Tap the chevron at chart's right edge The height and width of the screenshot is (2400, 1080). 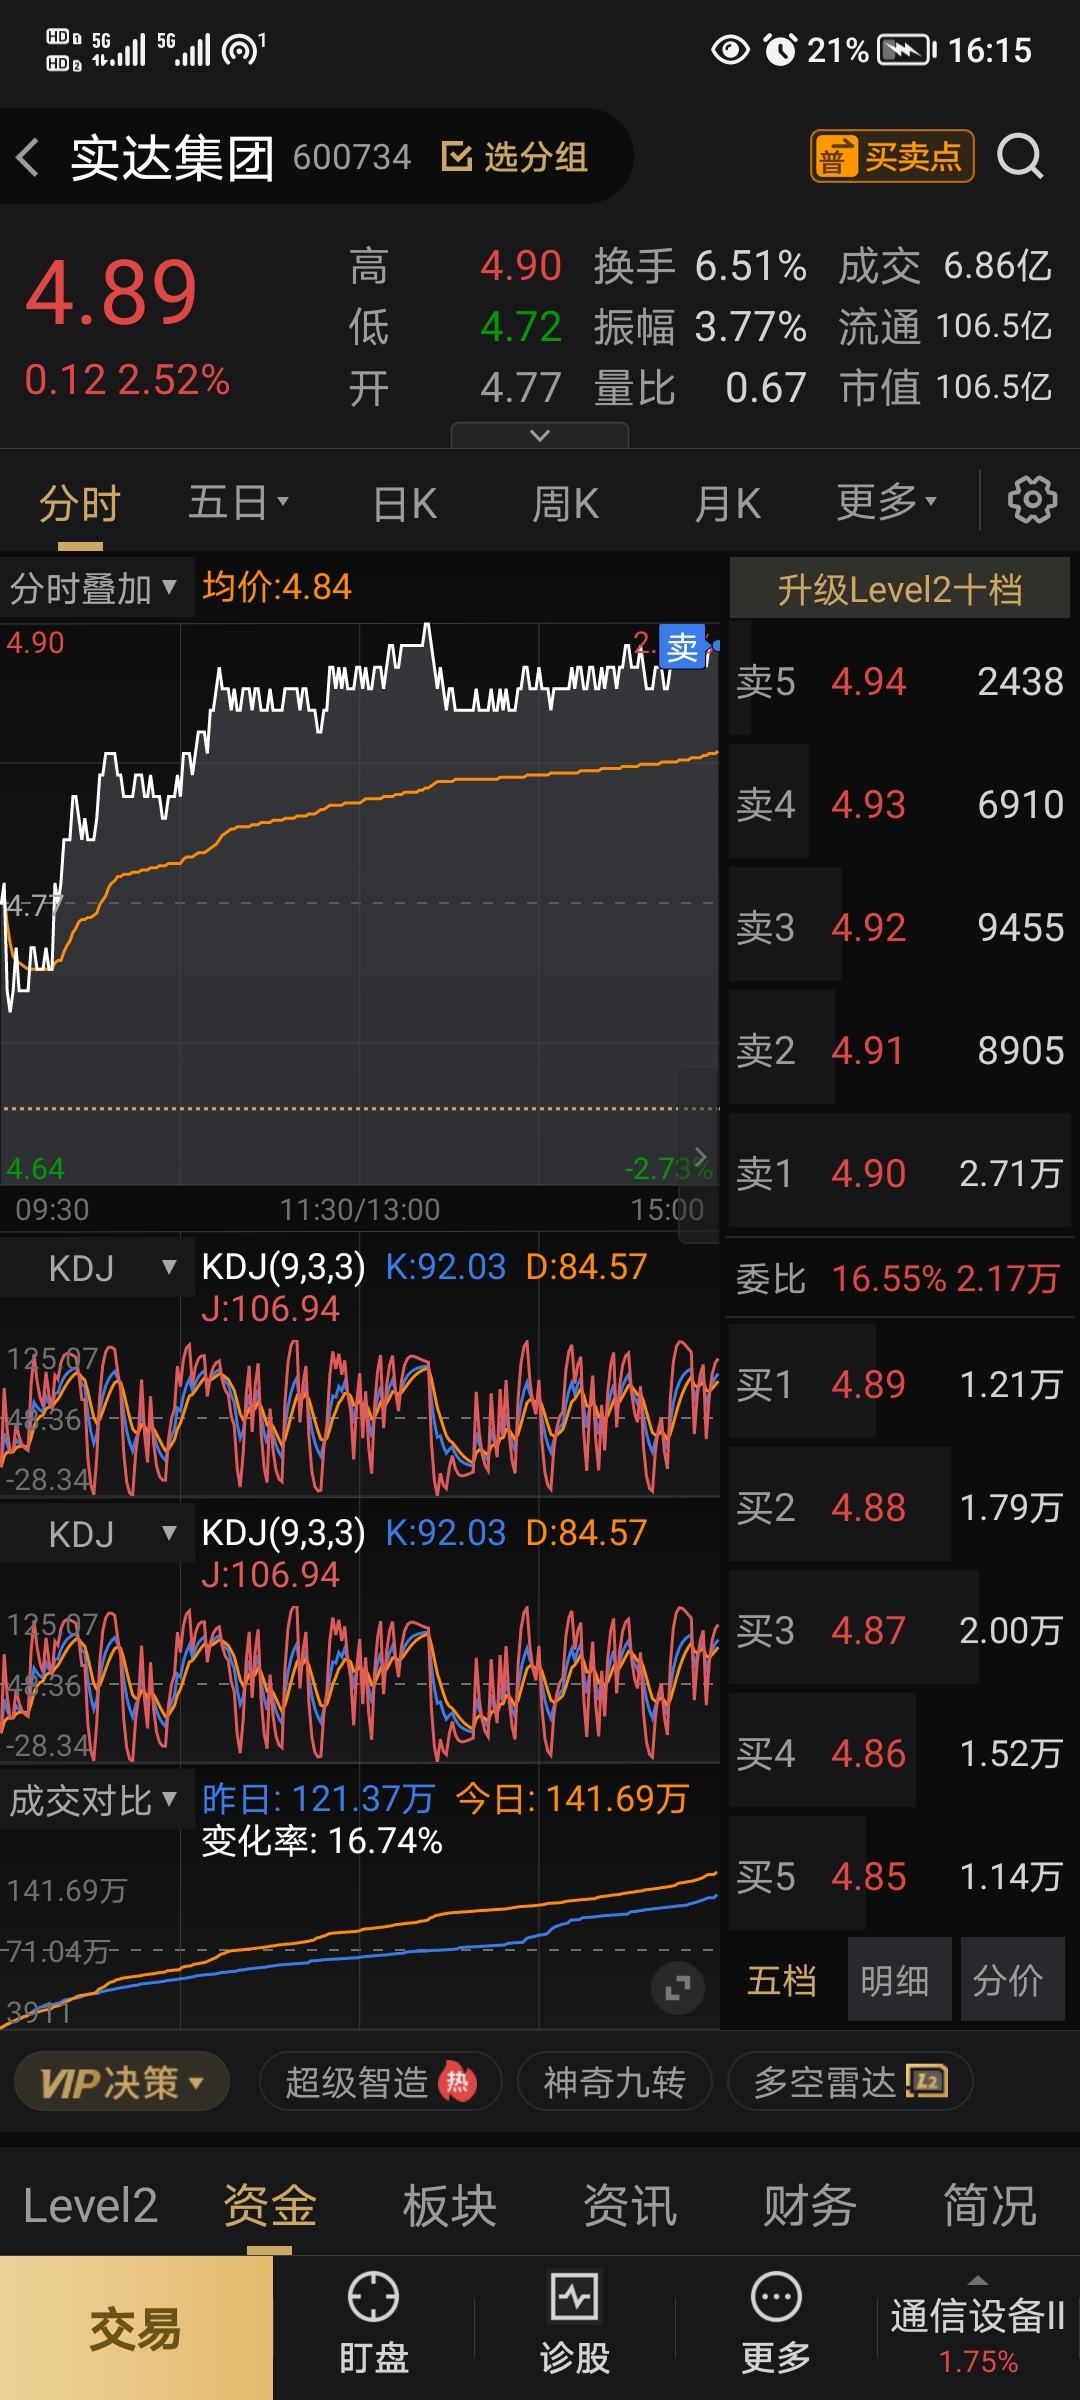(x=700, y=1156)
